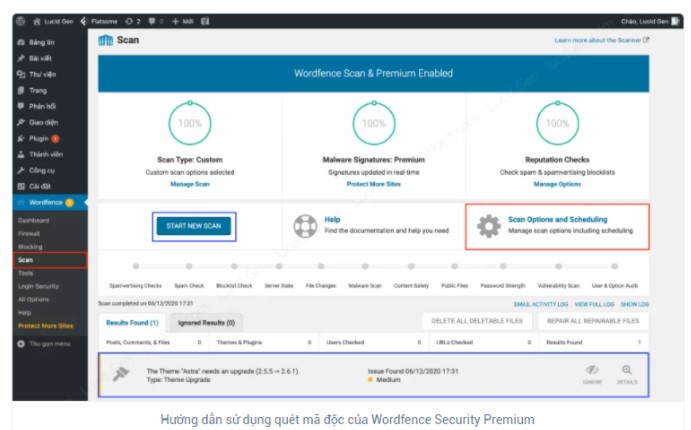The width and height of the screenshot is (691, 430).
Task: Click the Ignore eye icon on the issue
Action: [x=591, y=371]
